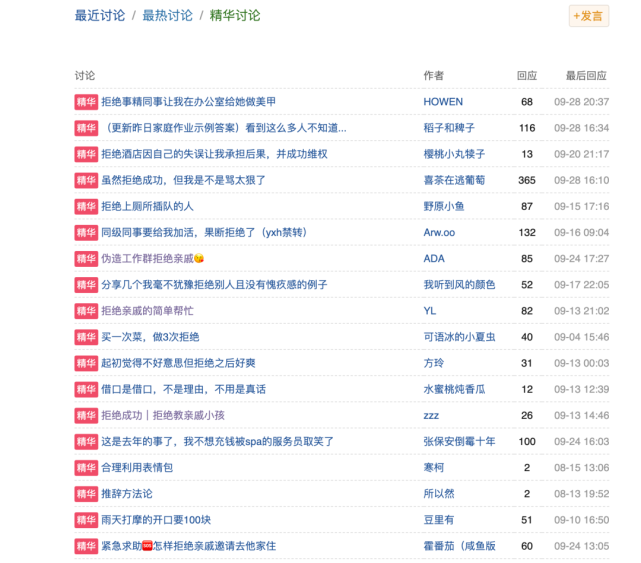The width and height of the screenshot is (641, 563).
Task: Click 精华 badge beside 拒绝亲戚的简单帮忙
Action: pyautogui.click(x=86, y=311)
